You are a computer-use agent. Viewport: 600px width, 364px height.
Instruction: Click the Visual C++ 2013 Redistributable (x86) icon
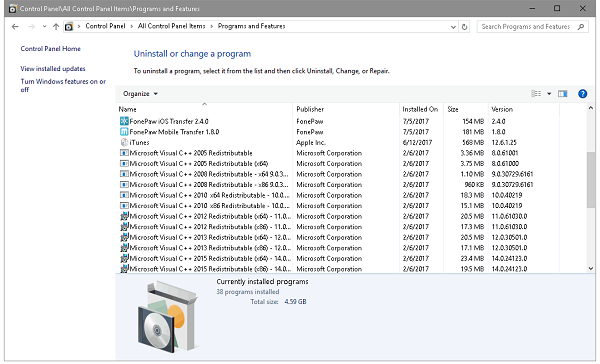[x=124, y=248]
